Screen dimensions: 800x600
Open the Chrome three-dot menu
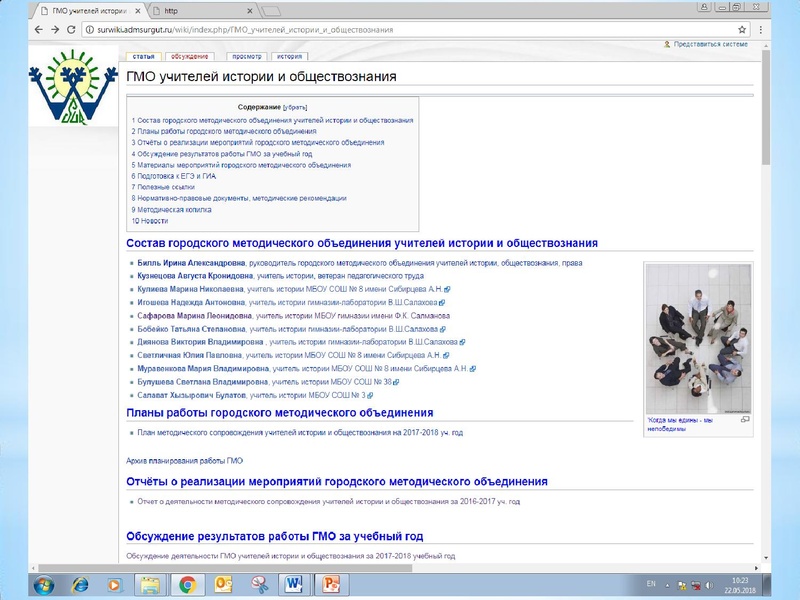(x=761, y=30)
